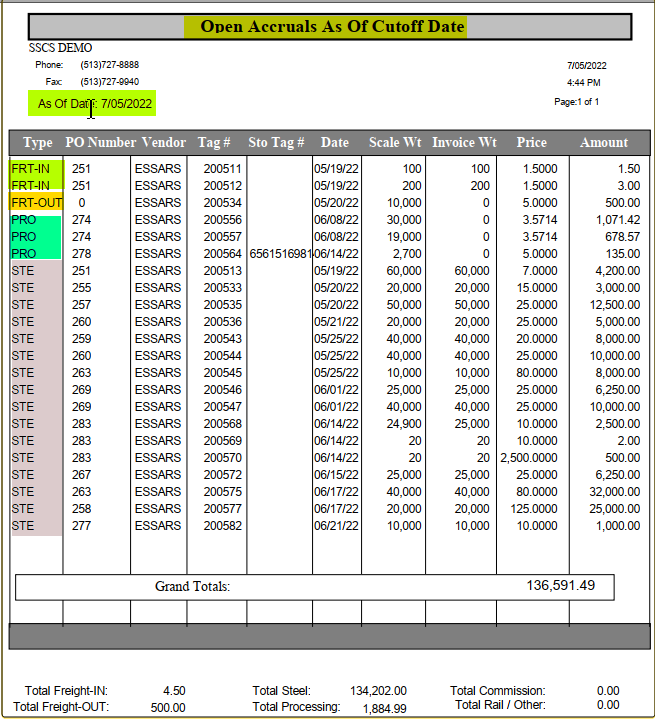Click the amount 678.57
655x719 pixels.
click(x=622, y=237)
